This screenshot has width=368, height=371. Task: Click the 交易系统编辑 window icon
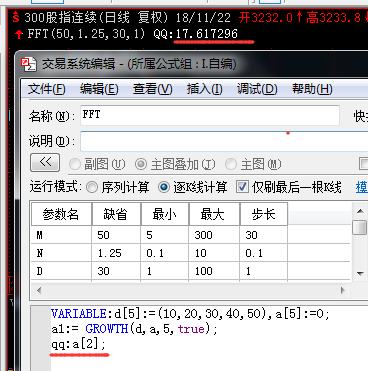pos(29,64)
